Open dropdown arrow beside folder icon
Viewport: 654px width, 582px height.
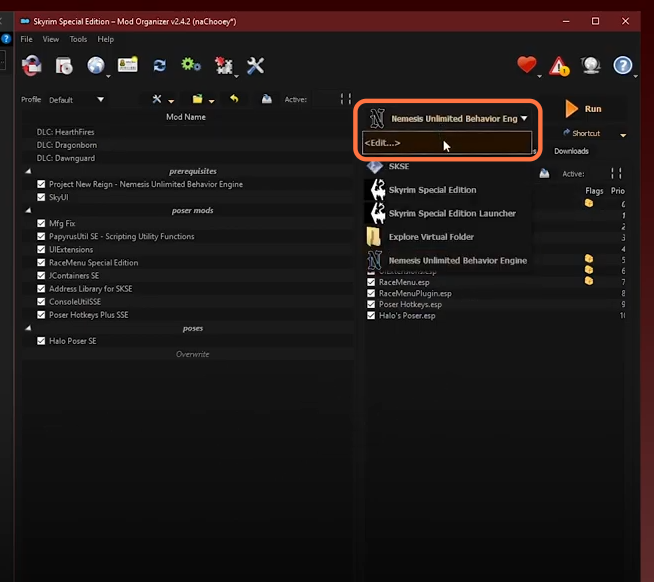click(x=211, y=101)
